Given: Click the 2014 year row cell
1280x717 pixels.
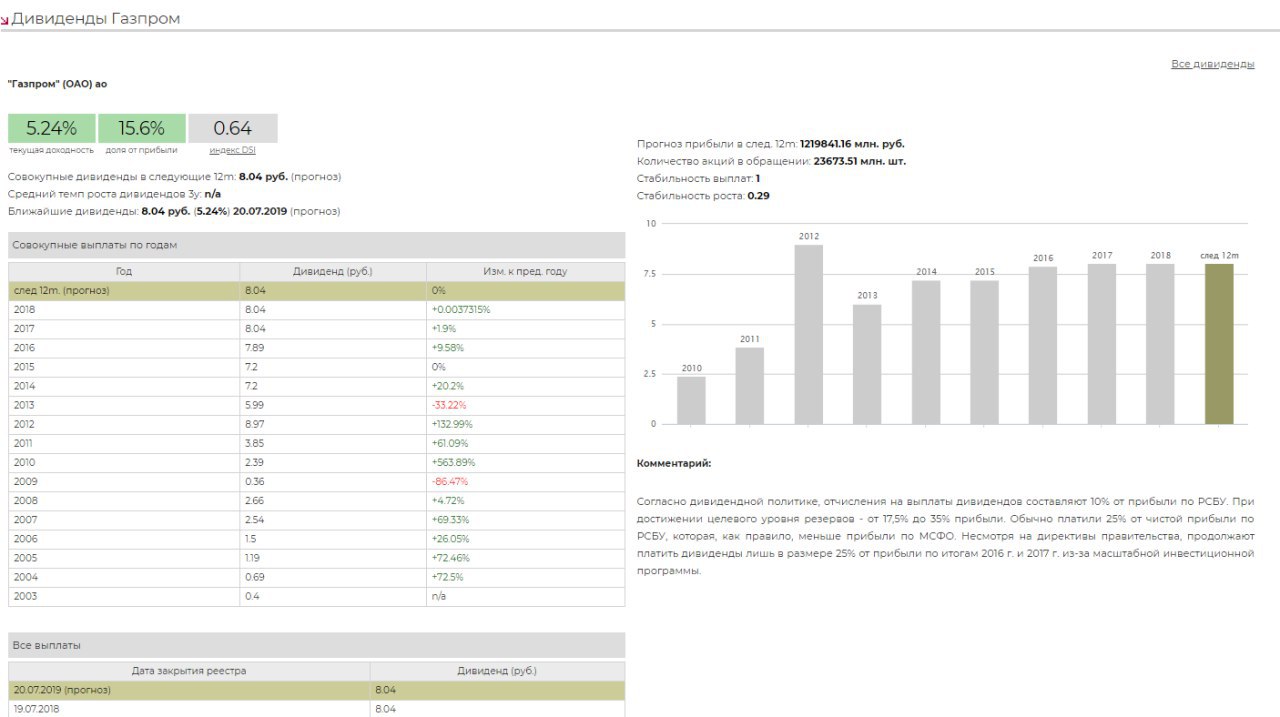Looking at the screenshot, I should (x=124, y=386).
